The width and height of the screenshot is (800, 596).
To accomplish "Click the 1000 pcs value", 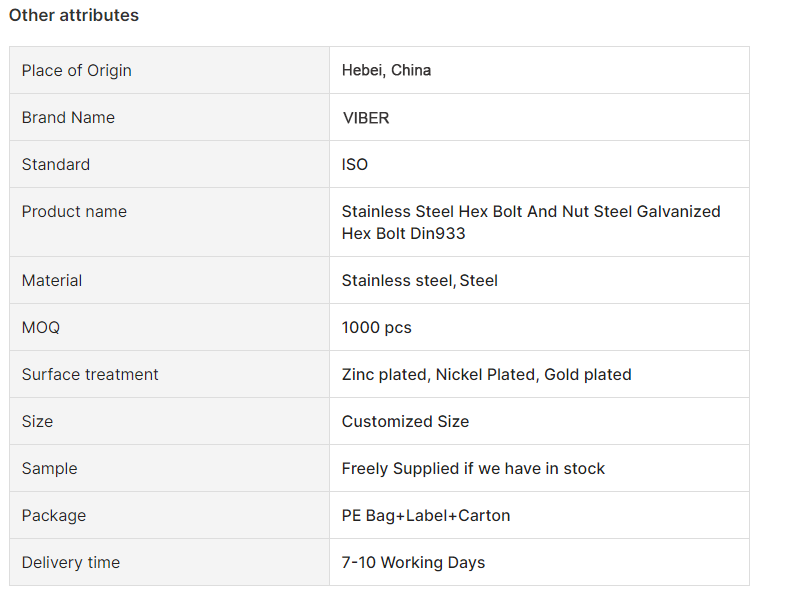I will click(x=377, y=327).
